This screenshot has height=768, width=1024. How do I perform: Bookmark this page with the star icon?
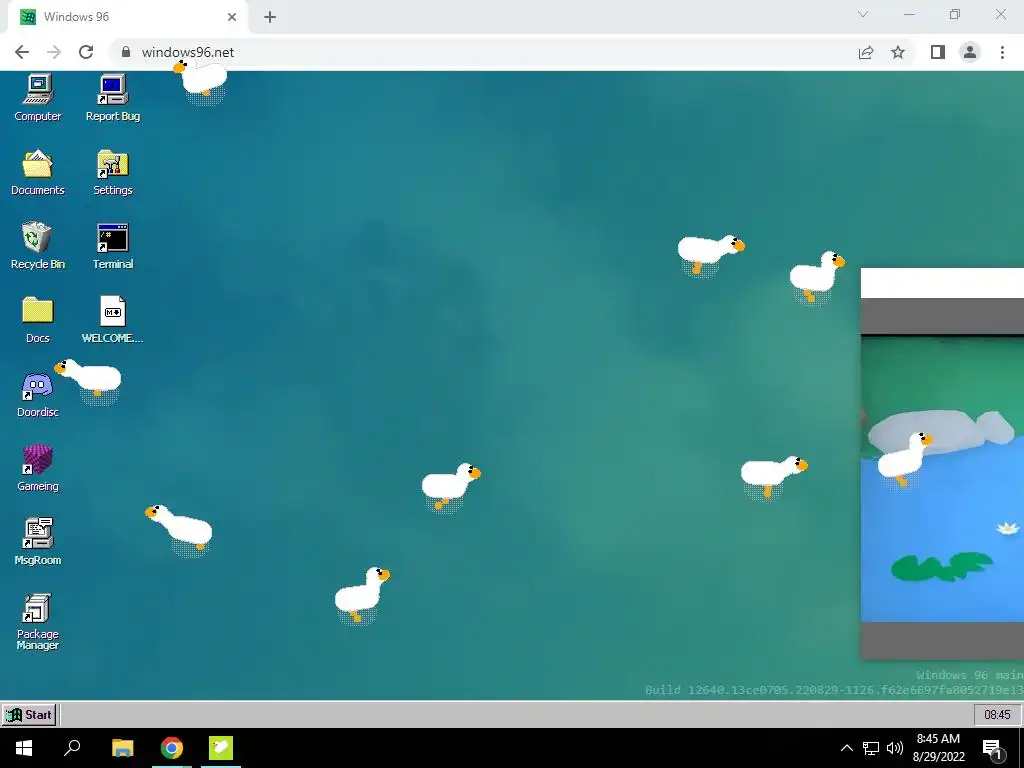click(898, 52)
